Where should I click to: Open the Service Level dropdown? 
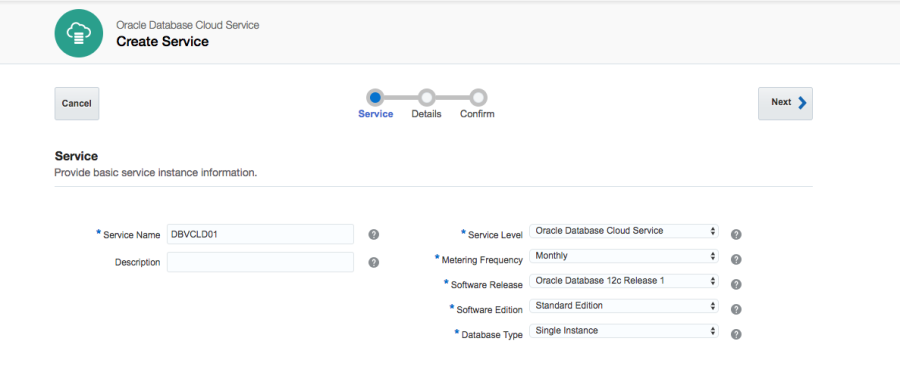point(624,231)
